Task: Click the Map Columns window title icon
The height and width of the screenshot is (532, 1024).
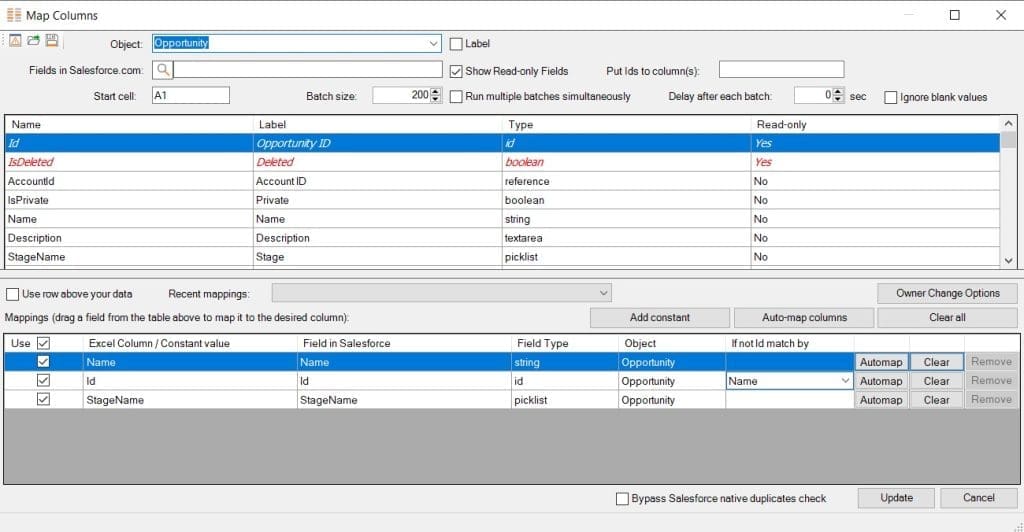Action: point(15,15)
